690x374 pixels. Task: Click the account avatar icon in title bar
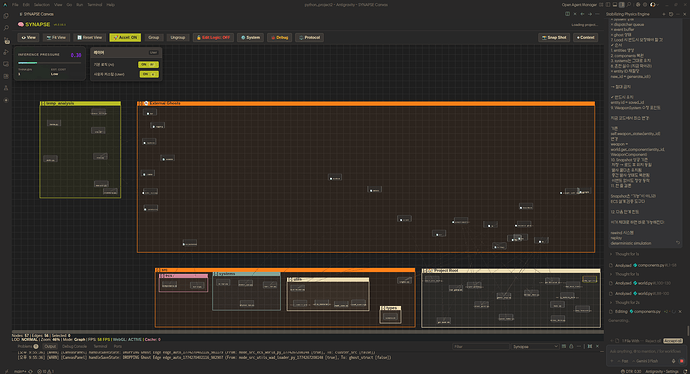tap(653, 5)
